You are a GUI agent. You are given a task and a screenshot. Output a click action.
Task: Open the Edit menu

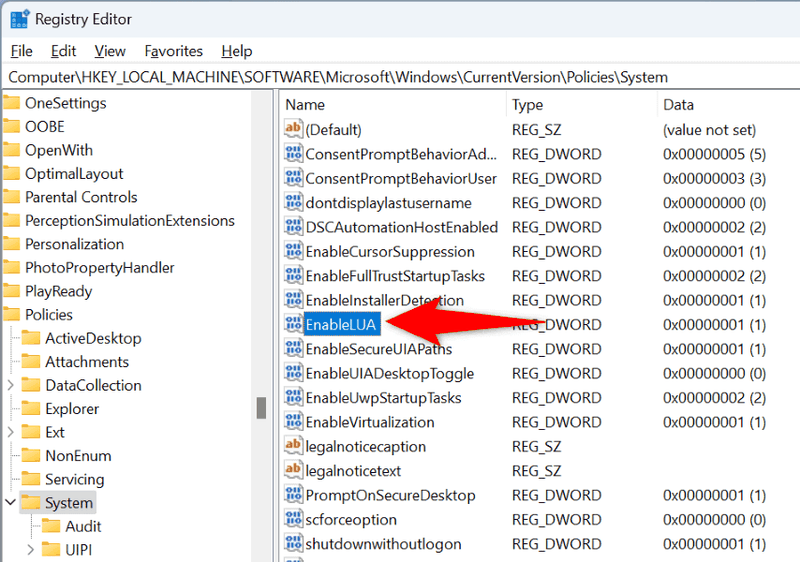tap(63, 51)
